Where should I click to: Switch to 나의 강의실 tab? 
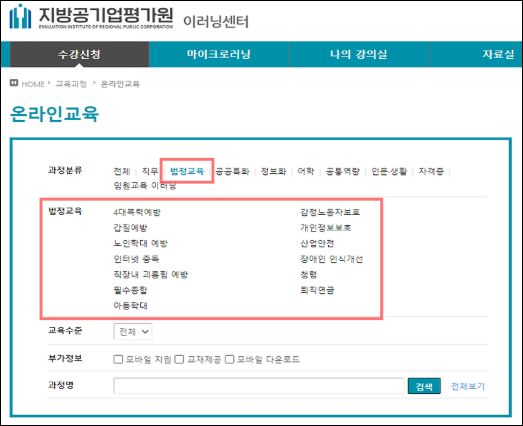click(x=358, y=54)
